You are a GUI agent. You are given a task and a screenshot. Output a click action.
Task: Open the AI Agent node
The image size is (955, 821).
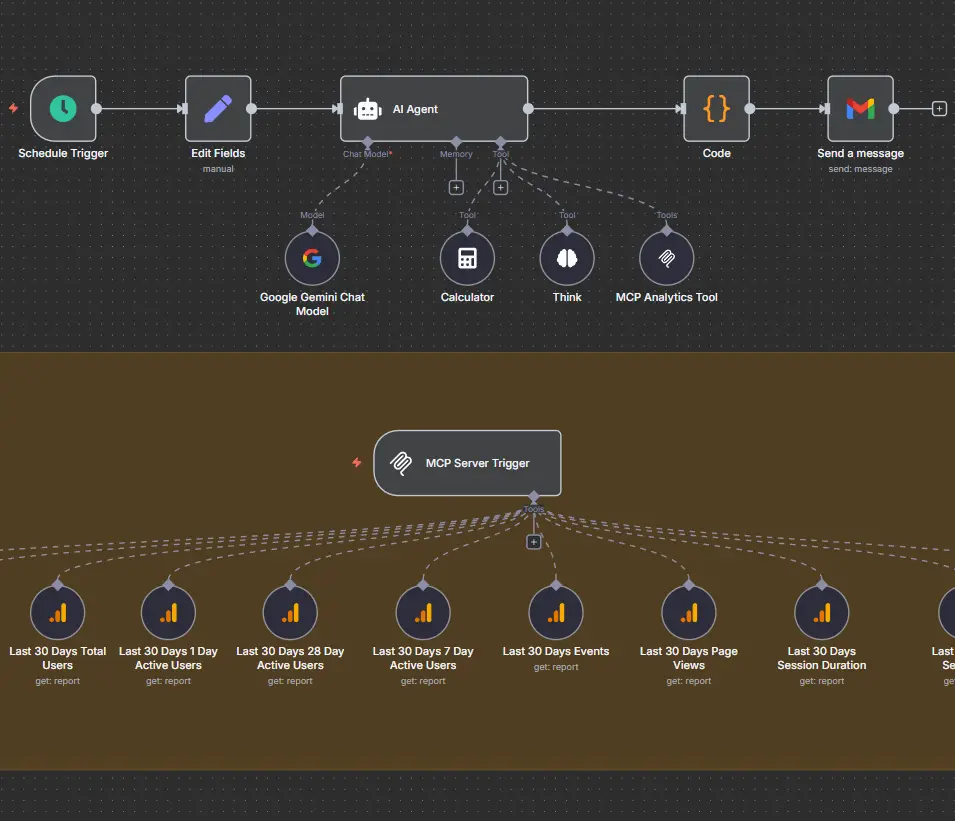434,109
